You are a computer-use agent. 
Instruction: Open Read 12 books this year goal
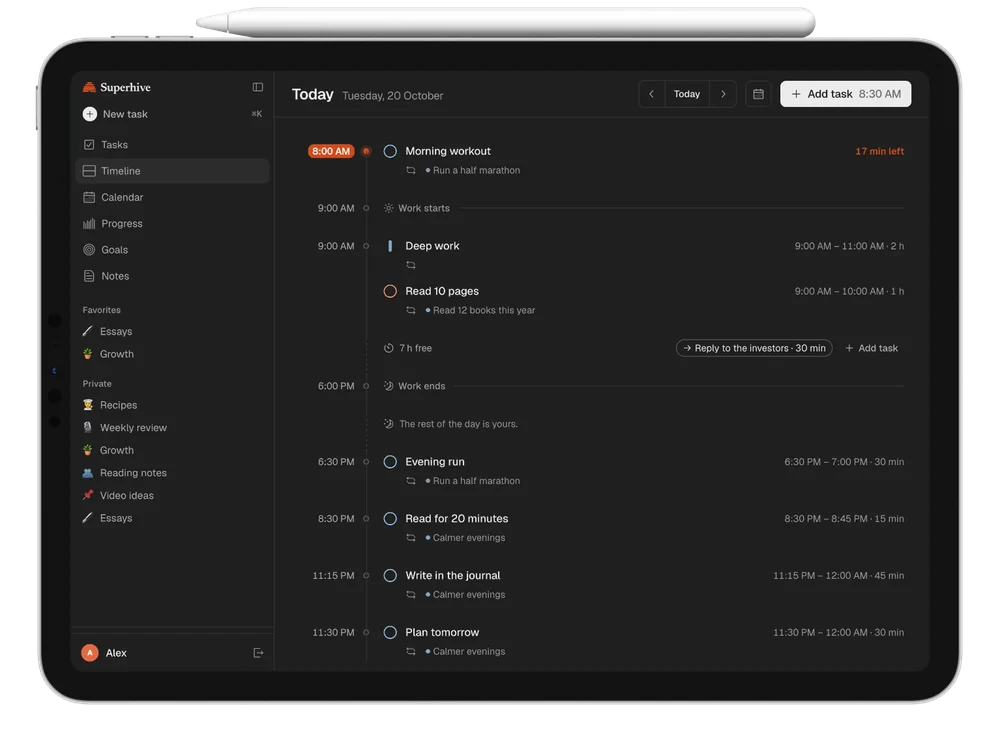coord(480,310)
